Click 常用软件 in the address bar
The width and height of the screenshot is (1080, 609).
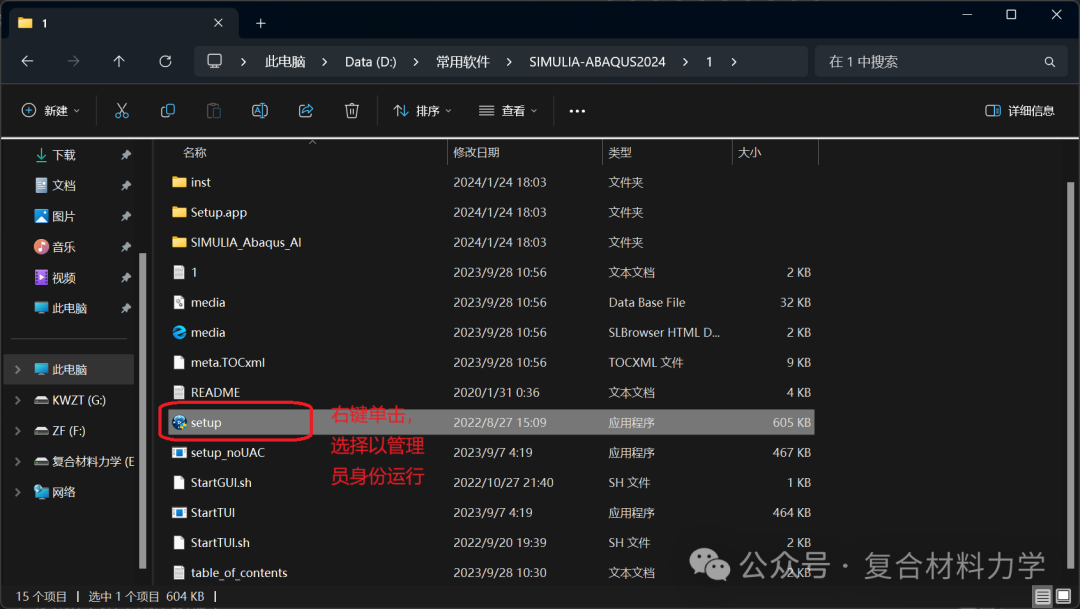tap(462, 62)
